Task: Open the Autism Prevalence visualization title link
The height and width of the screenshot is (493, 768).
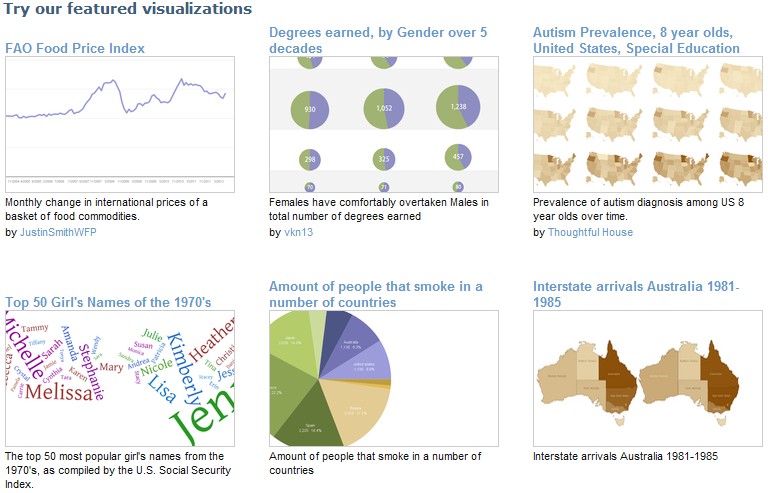Action: pos(636,40)
